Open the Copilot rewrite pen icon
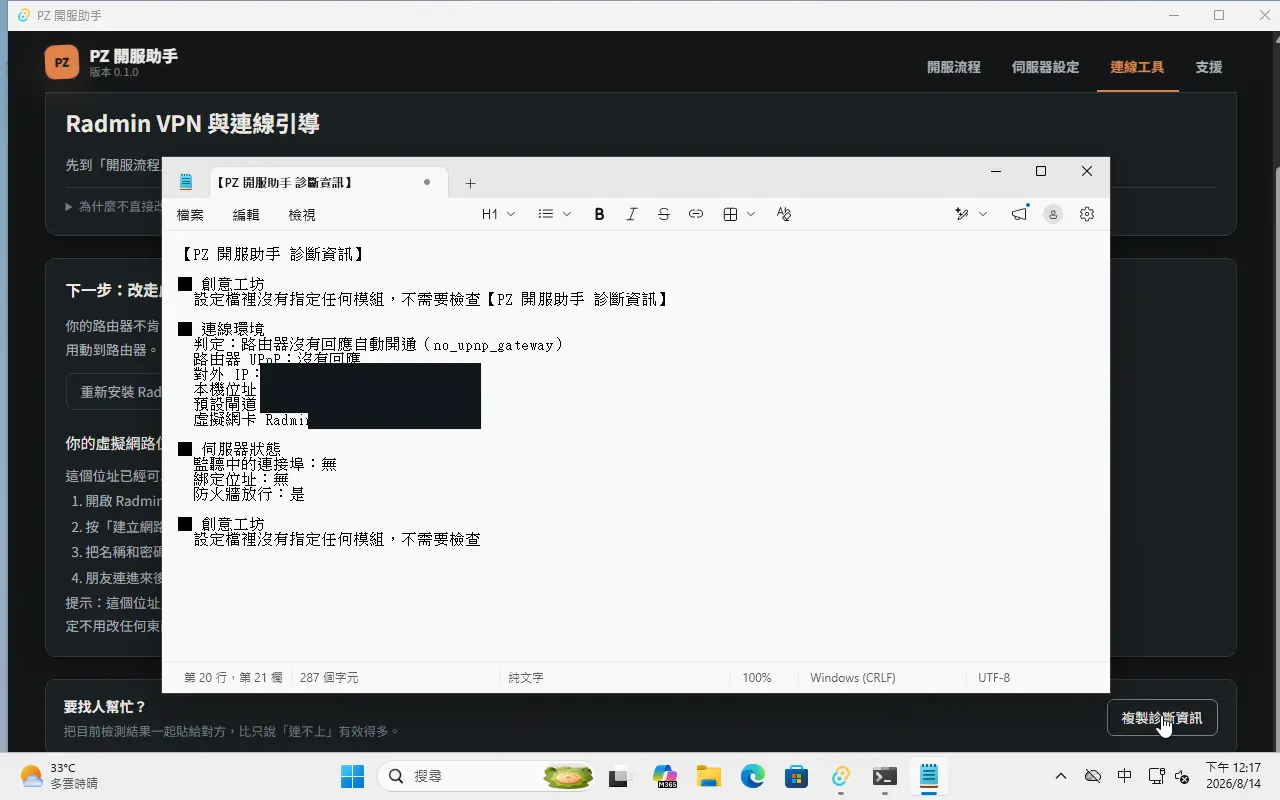This screenshot has height=800, width=1280. tap(962, 214)
